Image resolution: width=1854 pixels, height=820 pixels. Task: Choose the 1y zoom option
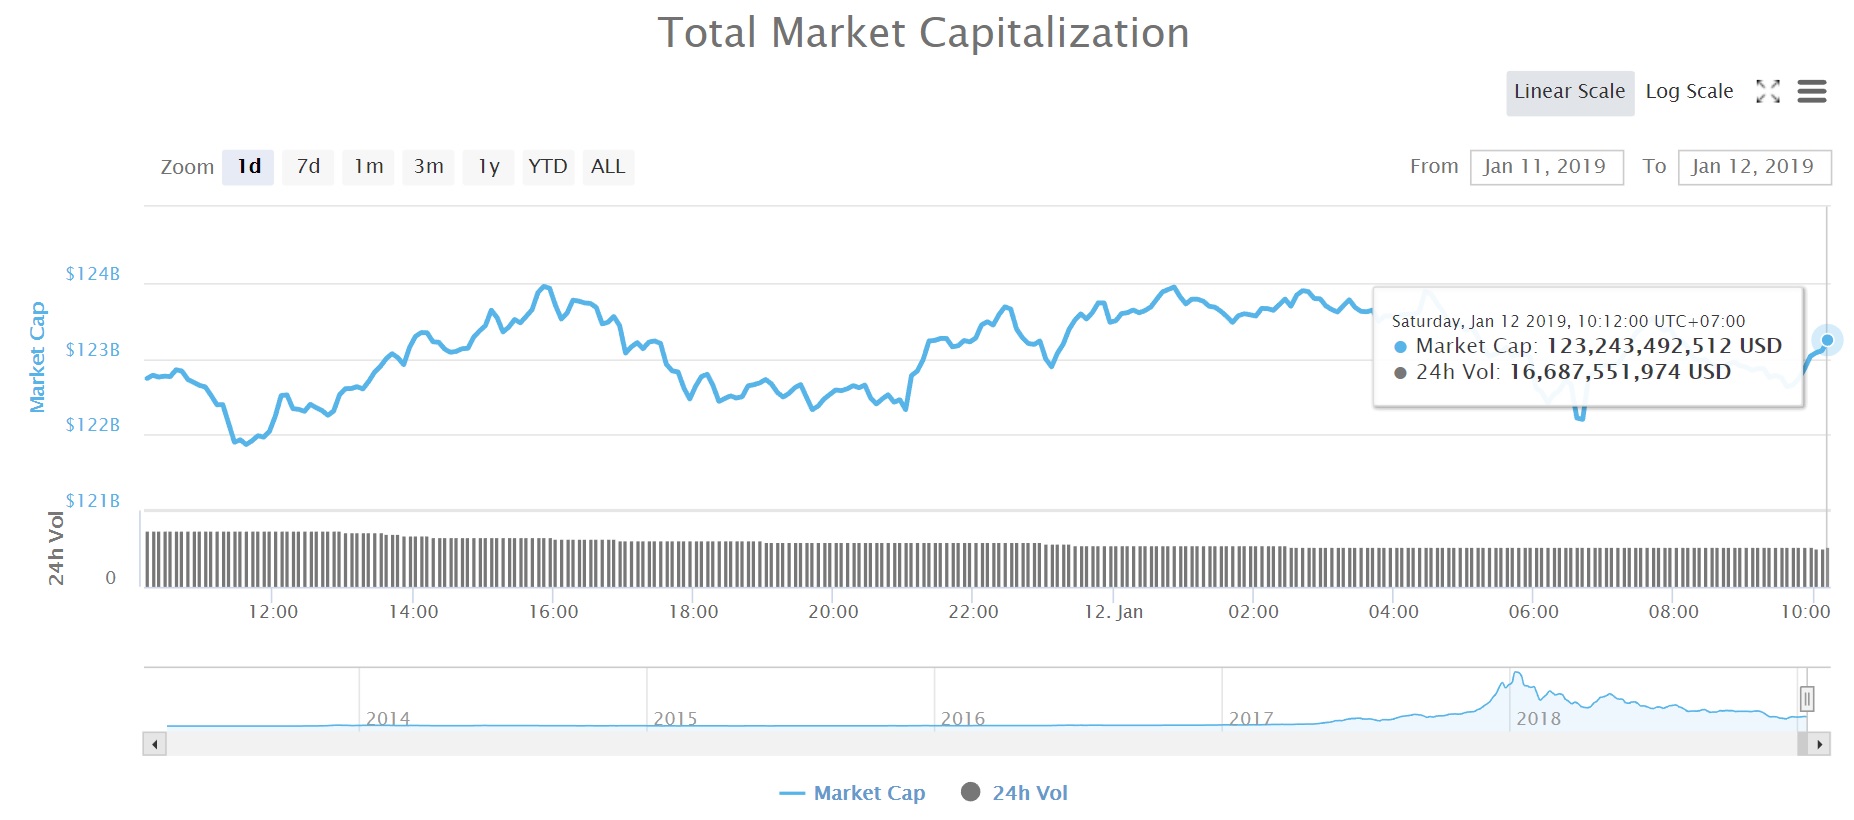coord(488,167)
